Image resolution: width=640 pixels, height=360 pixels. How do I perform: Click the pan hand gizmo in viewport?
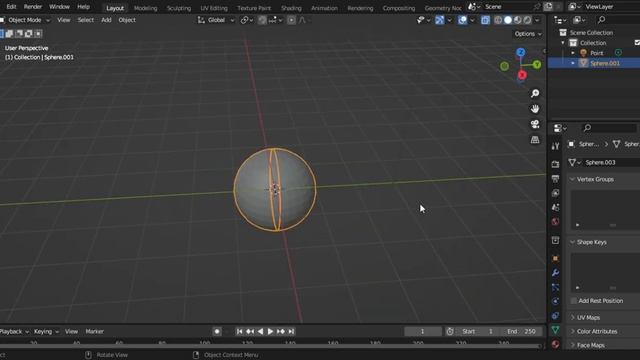point(535,109)
